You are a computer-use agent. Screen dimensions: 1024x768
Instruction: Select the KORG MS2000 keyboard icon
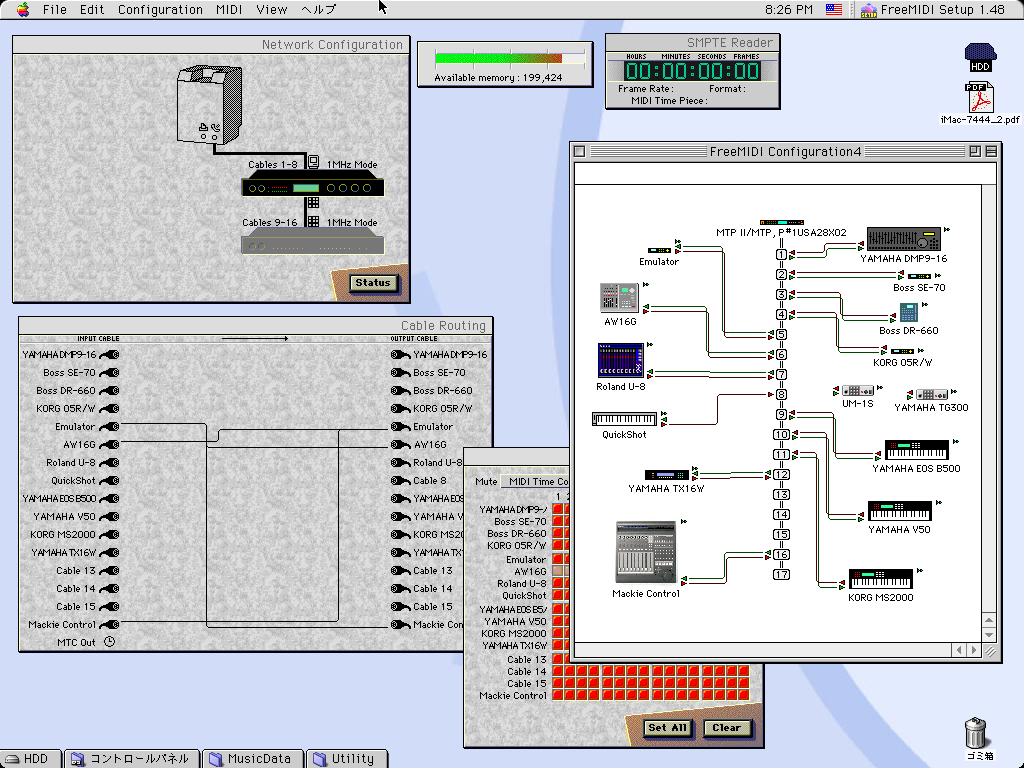(x=880, y=579)
